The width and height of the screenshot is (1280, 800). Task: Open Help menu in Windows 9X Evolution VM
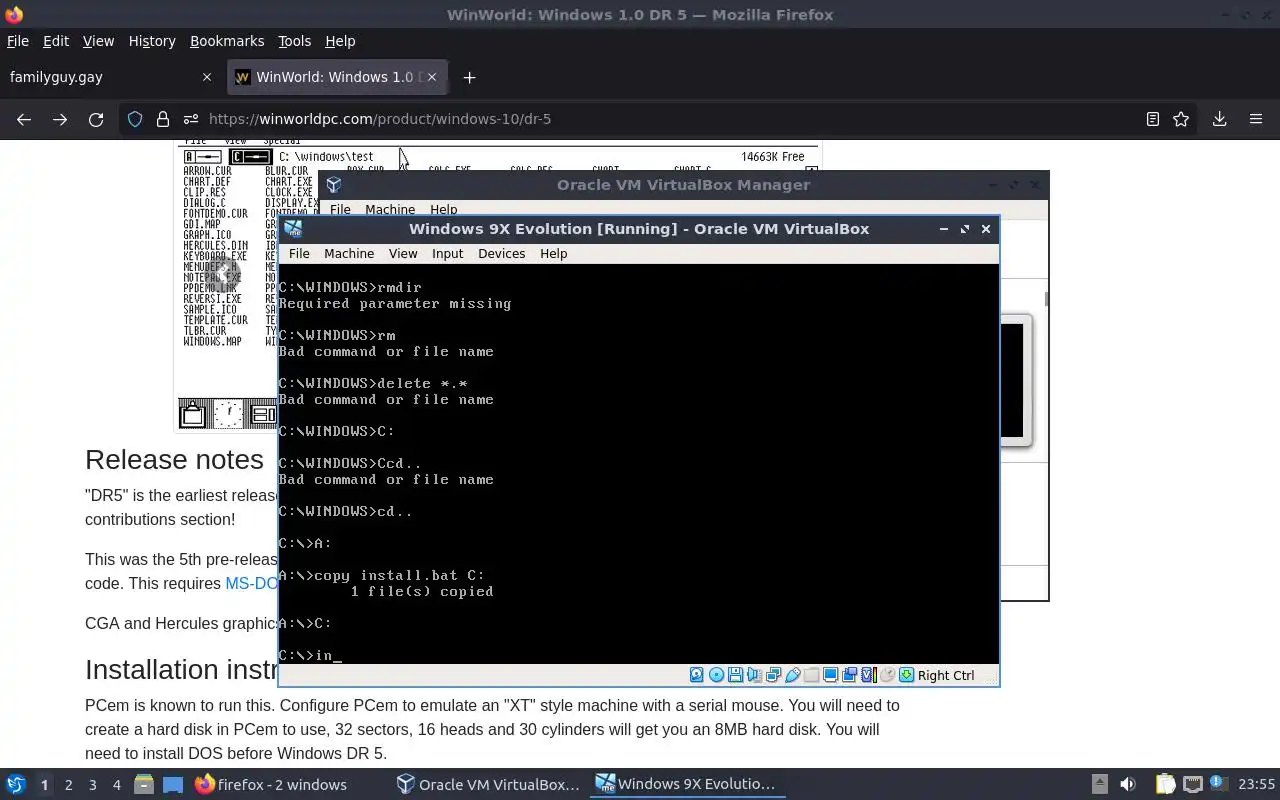[x=553, y=254]
